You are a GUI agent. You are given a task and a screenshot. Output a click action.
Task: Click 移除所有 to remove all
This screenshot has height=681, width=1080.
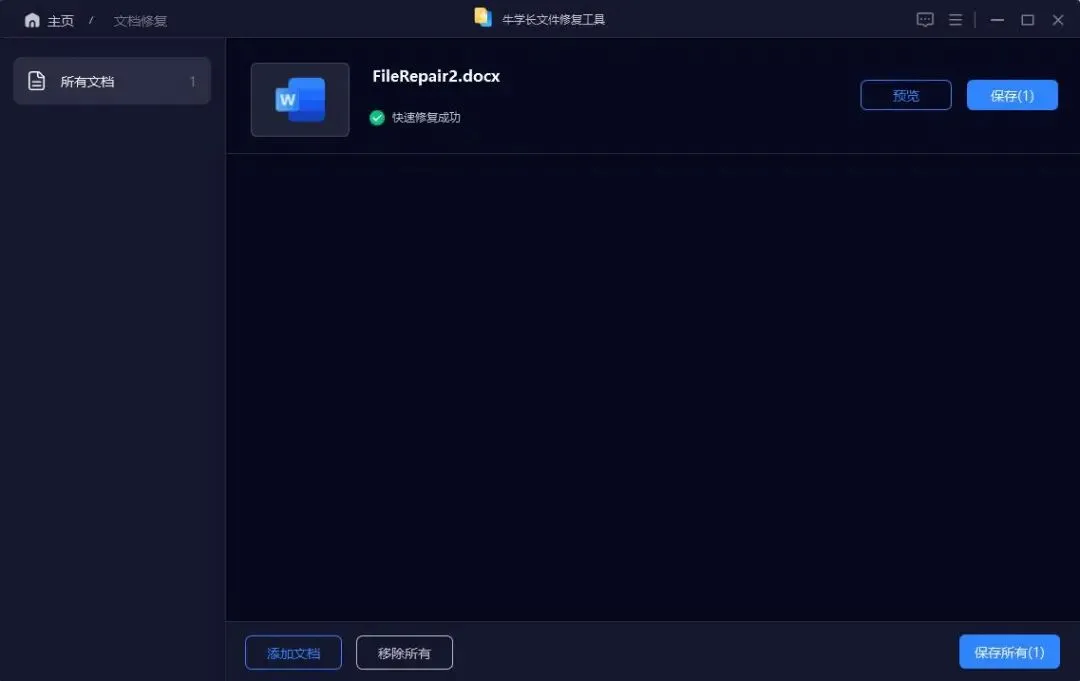(x=404, y=652)
